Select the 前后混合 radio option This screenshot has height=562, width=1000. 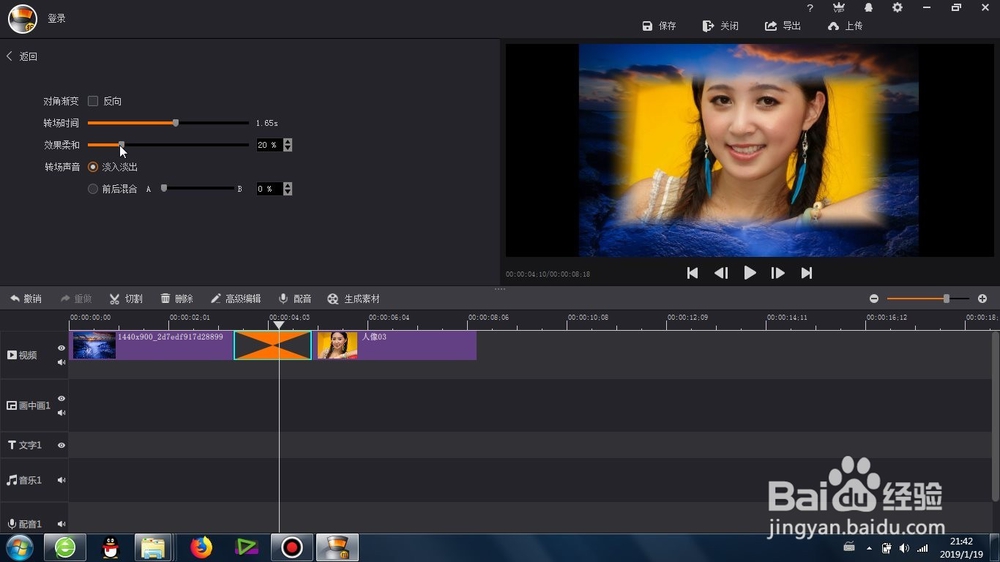coord(93,189)
